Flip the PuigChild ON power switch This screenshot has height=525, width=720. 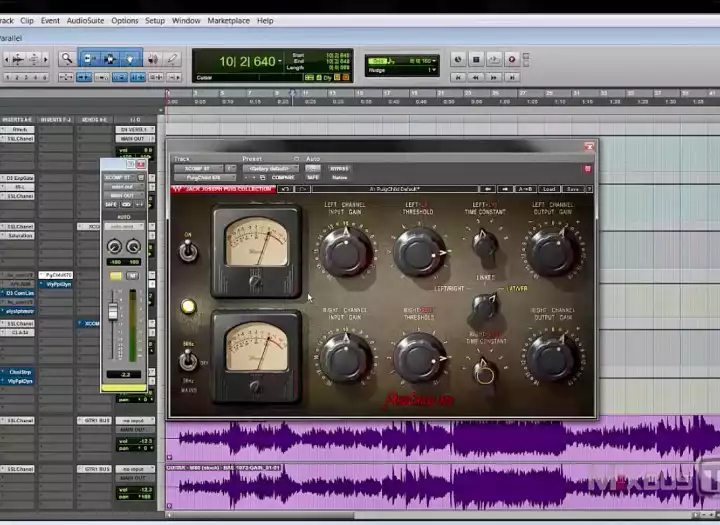pos(188,250)
